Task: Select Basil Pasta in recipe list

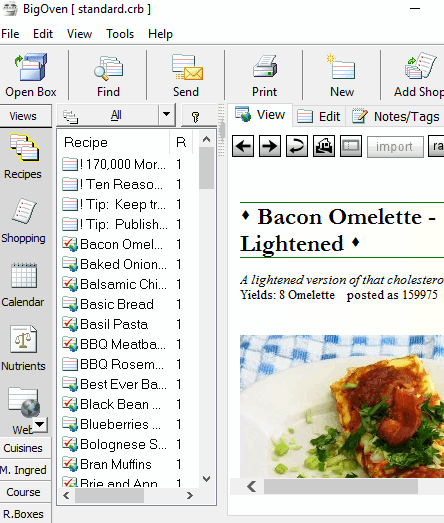Action: pos(114,324)
